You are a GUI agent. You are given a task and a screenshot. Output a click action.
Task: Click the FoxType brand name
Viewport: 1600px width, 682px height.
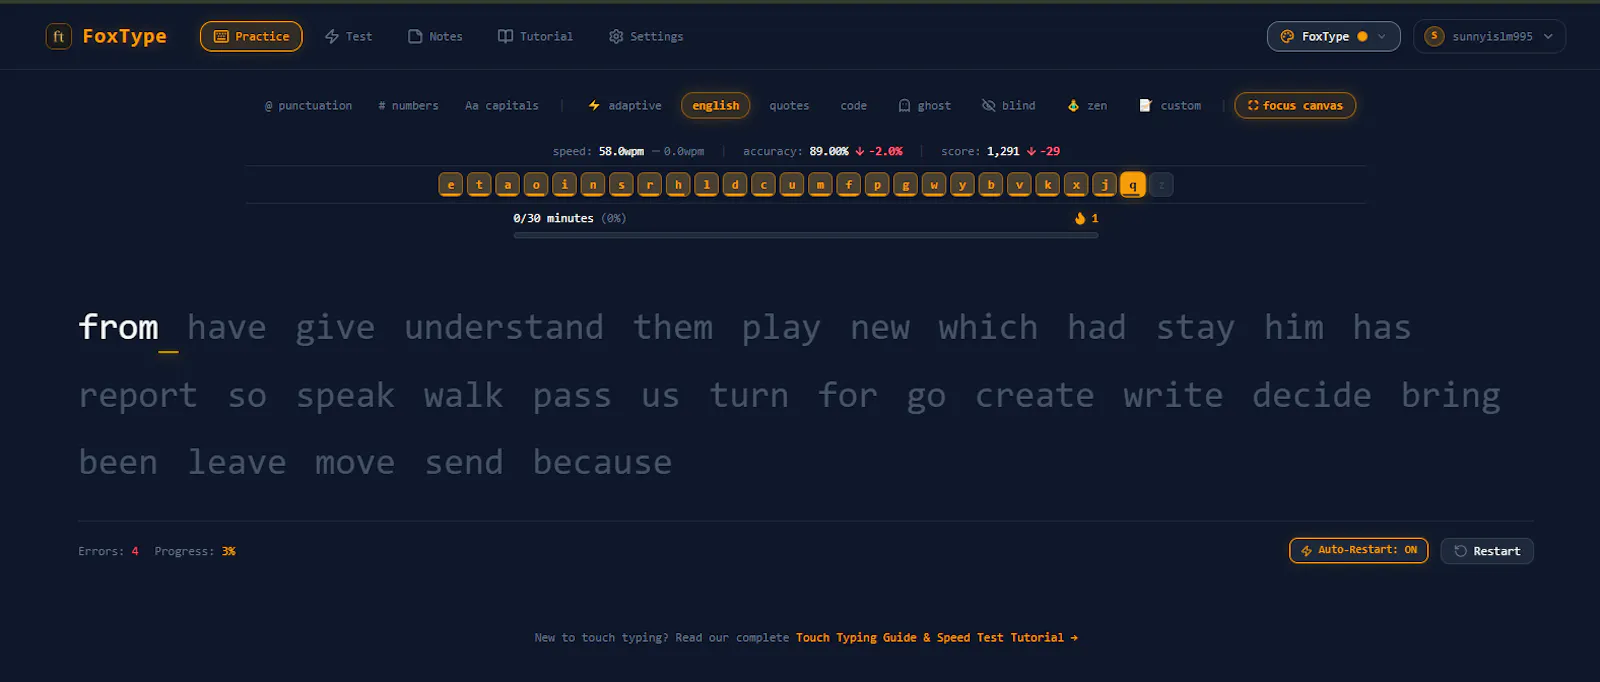[125, 36]
